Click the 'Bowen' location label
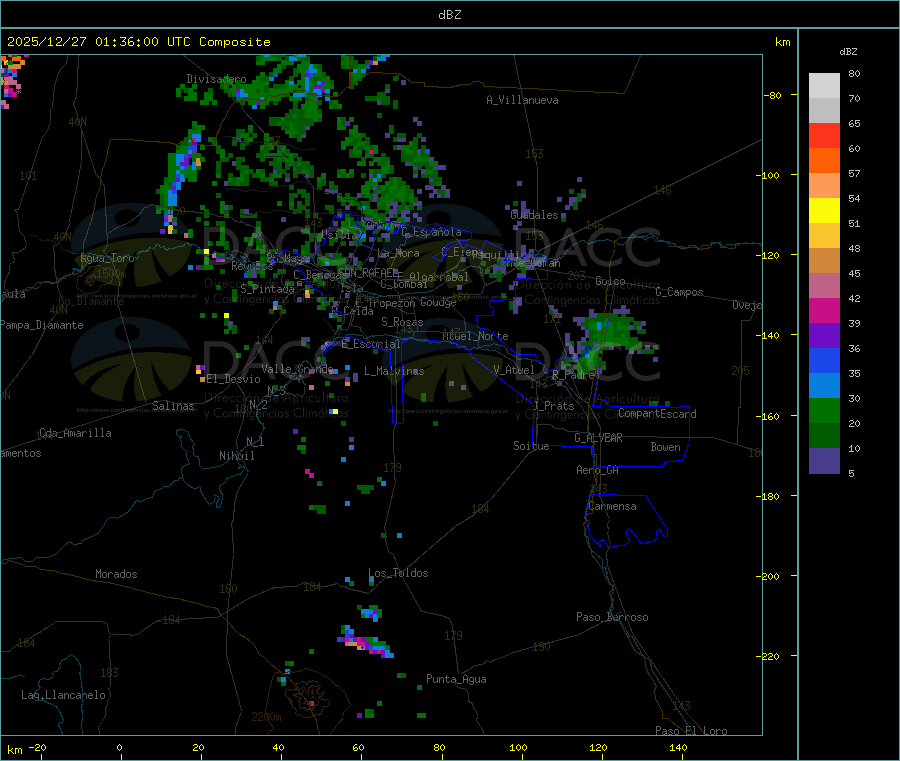Image resolution: width=900 pixels, height=761 pixels. pos(666,447)
